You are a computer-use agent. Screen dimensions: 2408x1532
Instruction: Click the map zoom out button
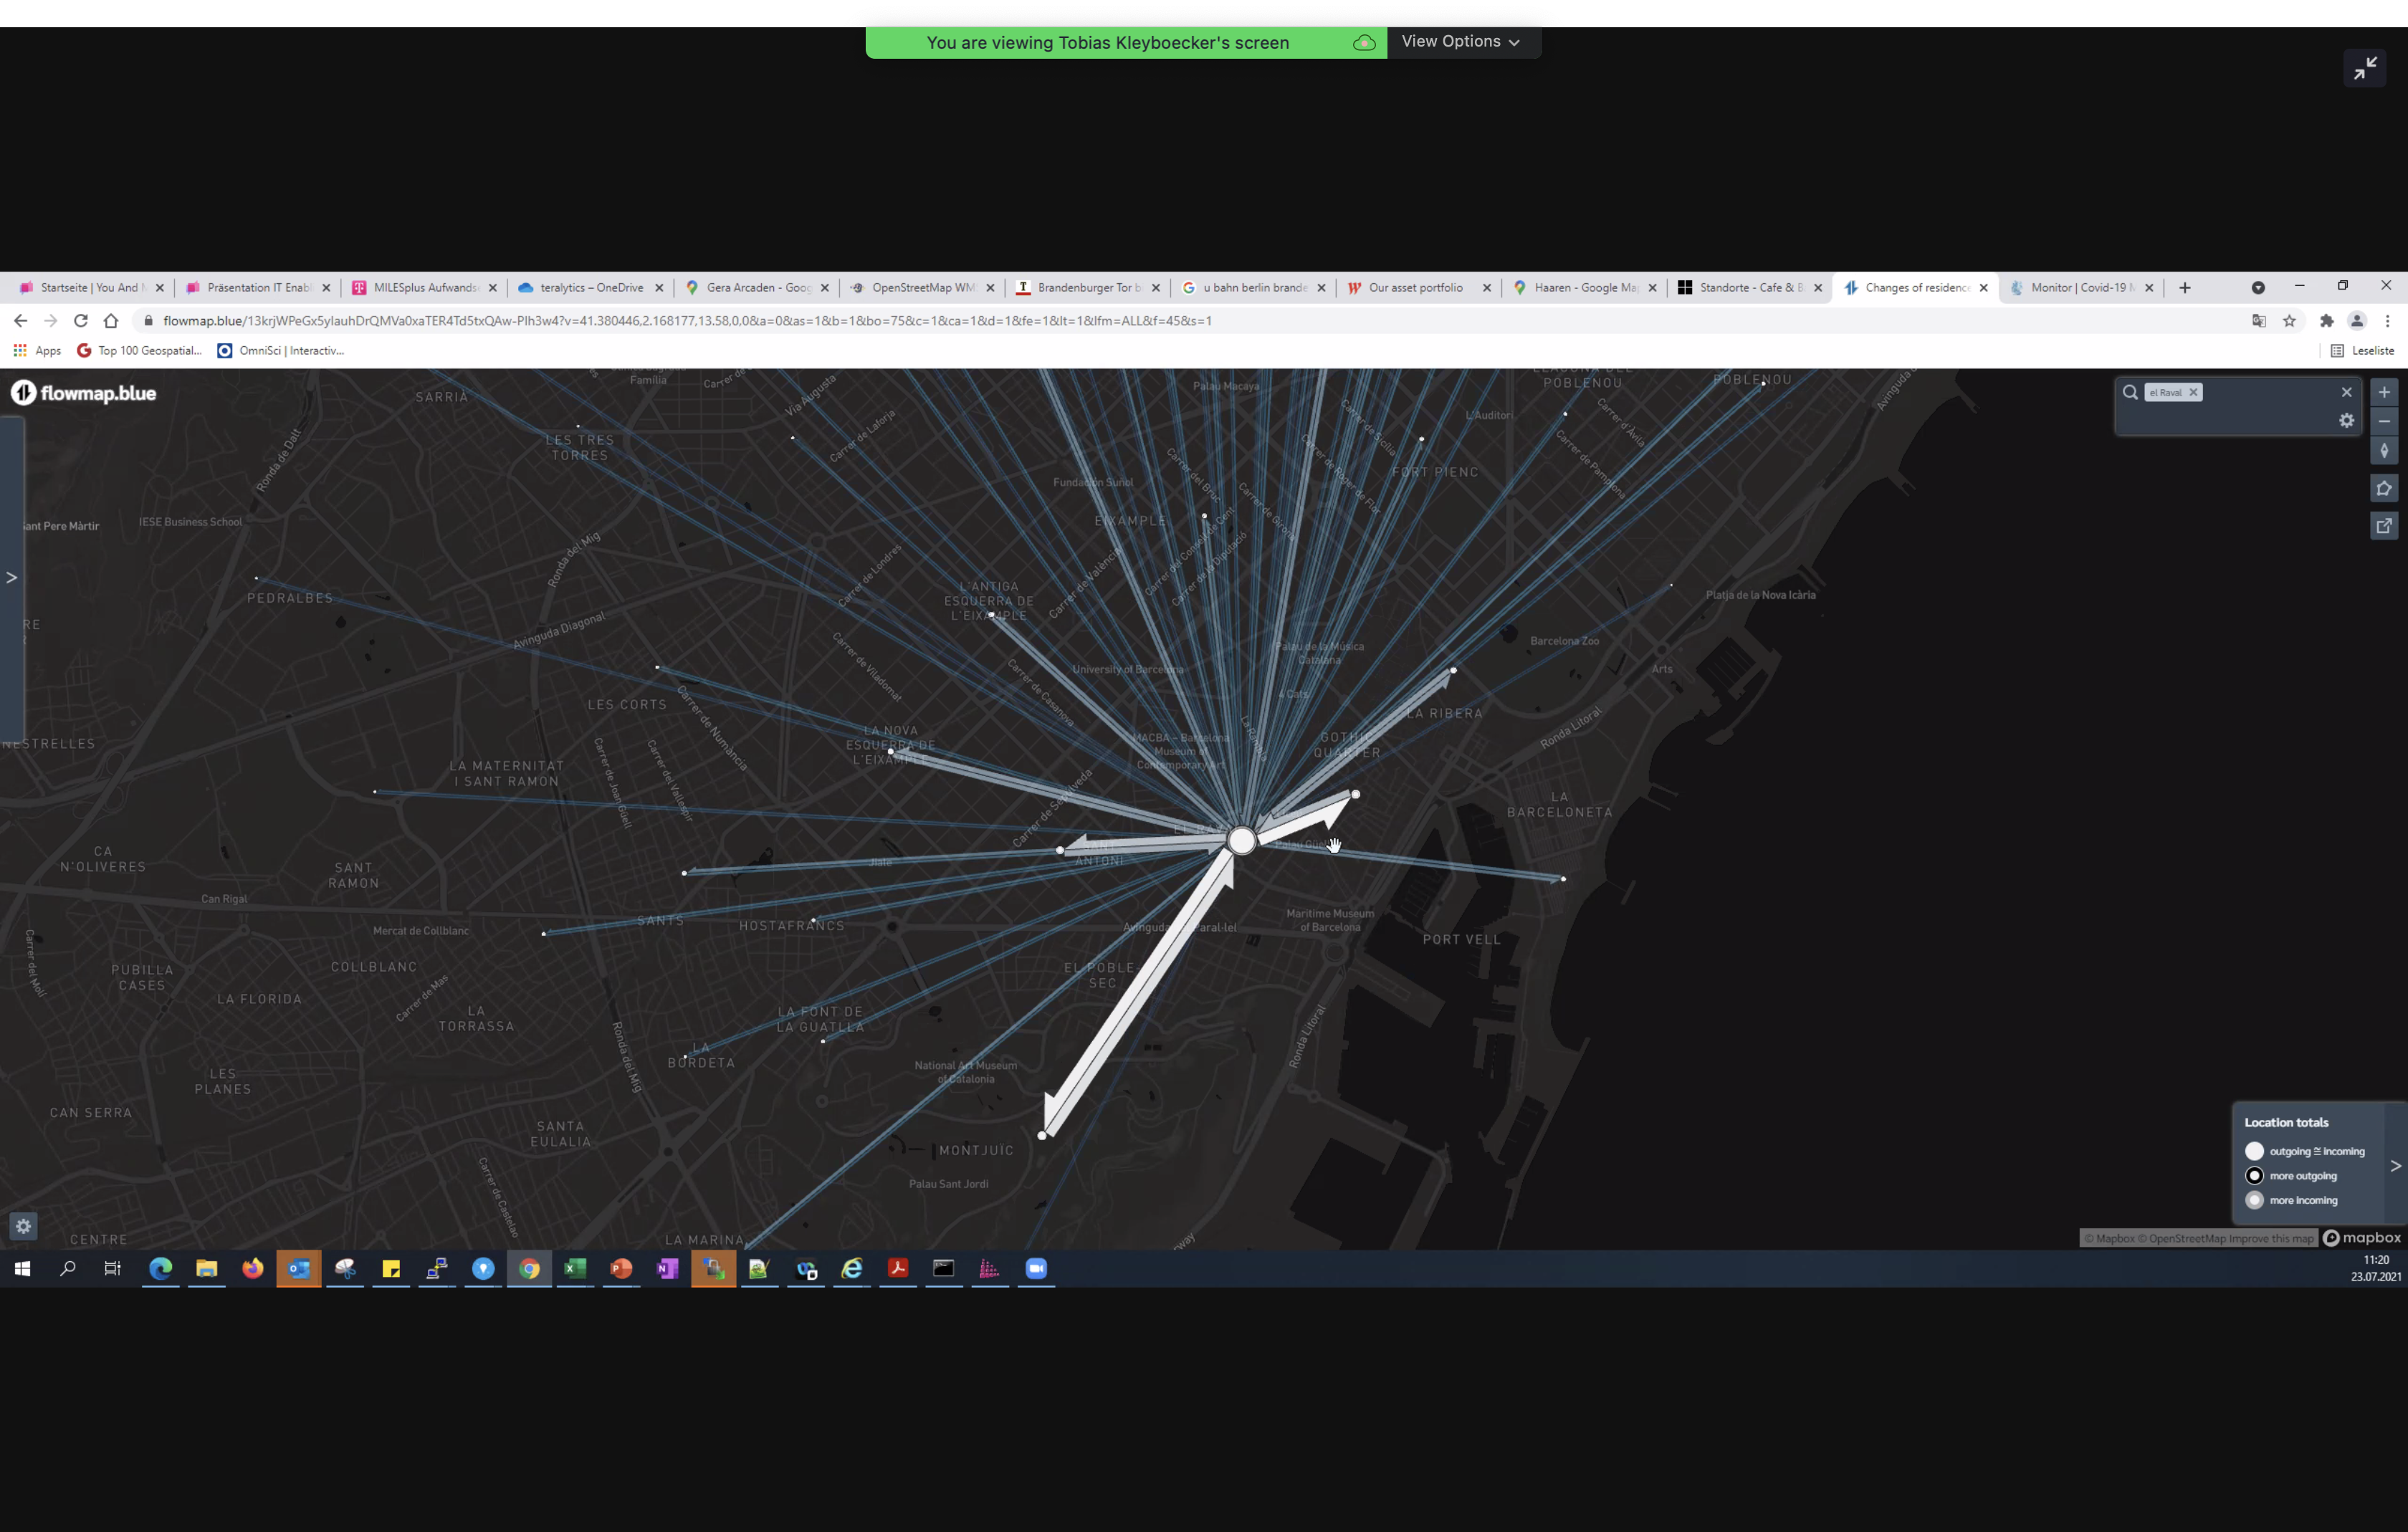pos(2384,421)
